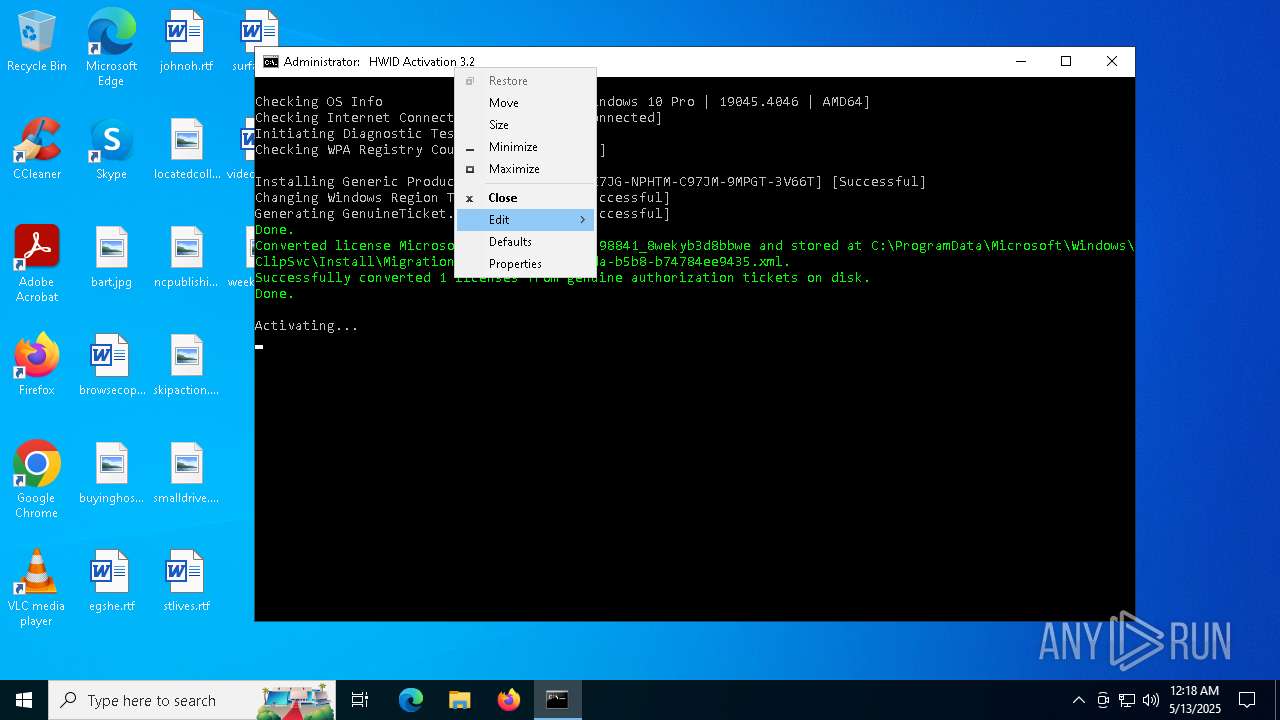
Task: Click the 'Successfully converted 1 licenses' line
Action: click(562, 278)
